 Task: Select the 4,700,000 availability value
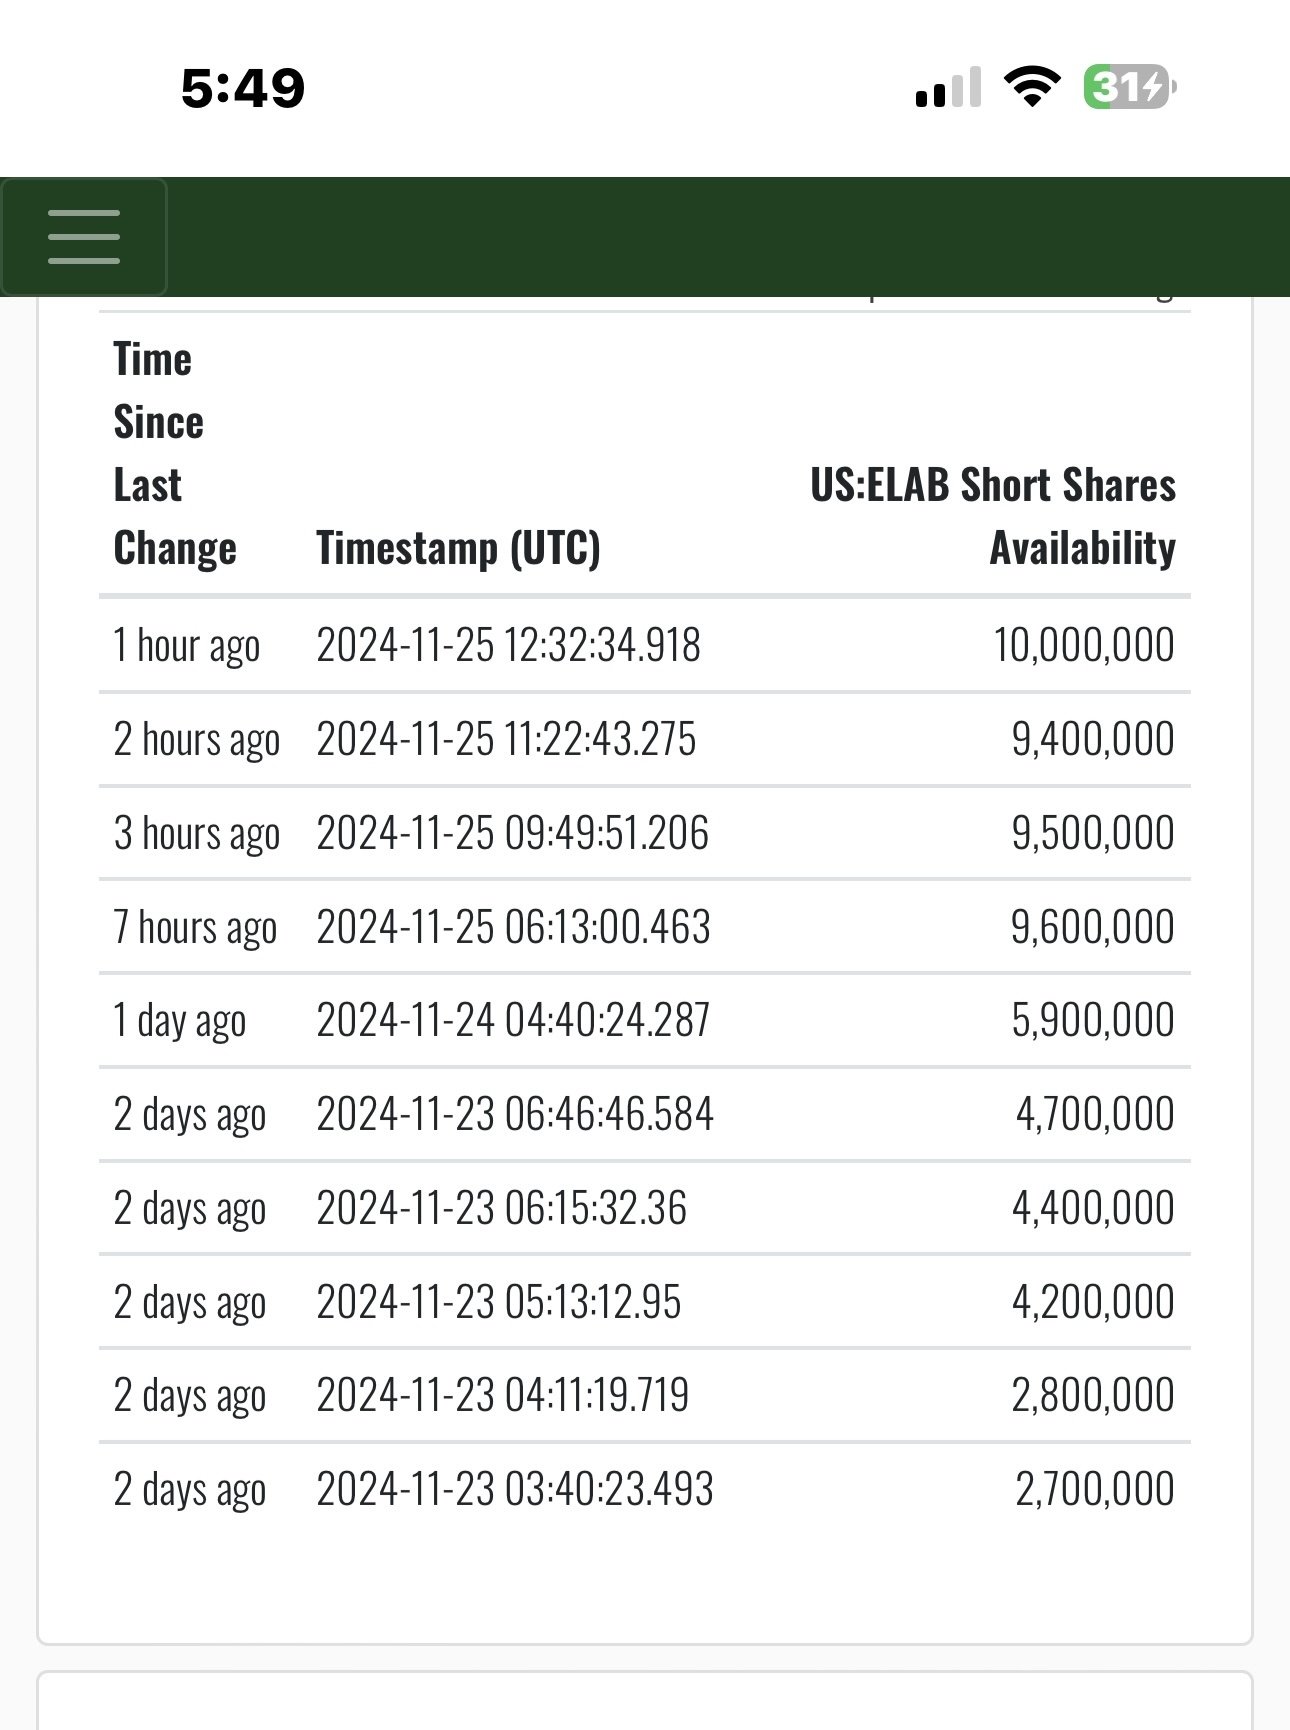coord(1095,1114)
